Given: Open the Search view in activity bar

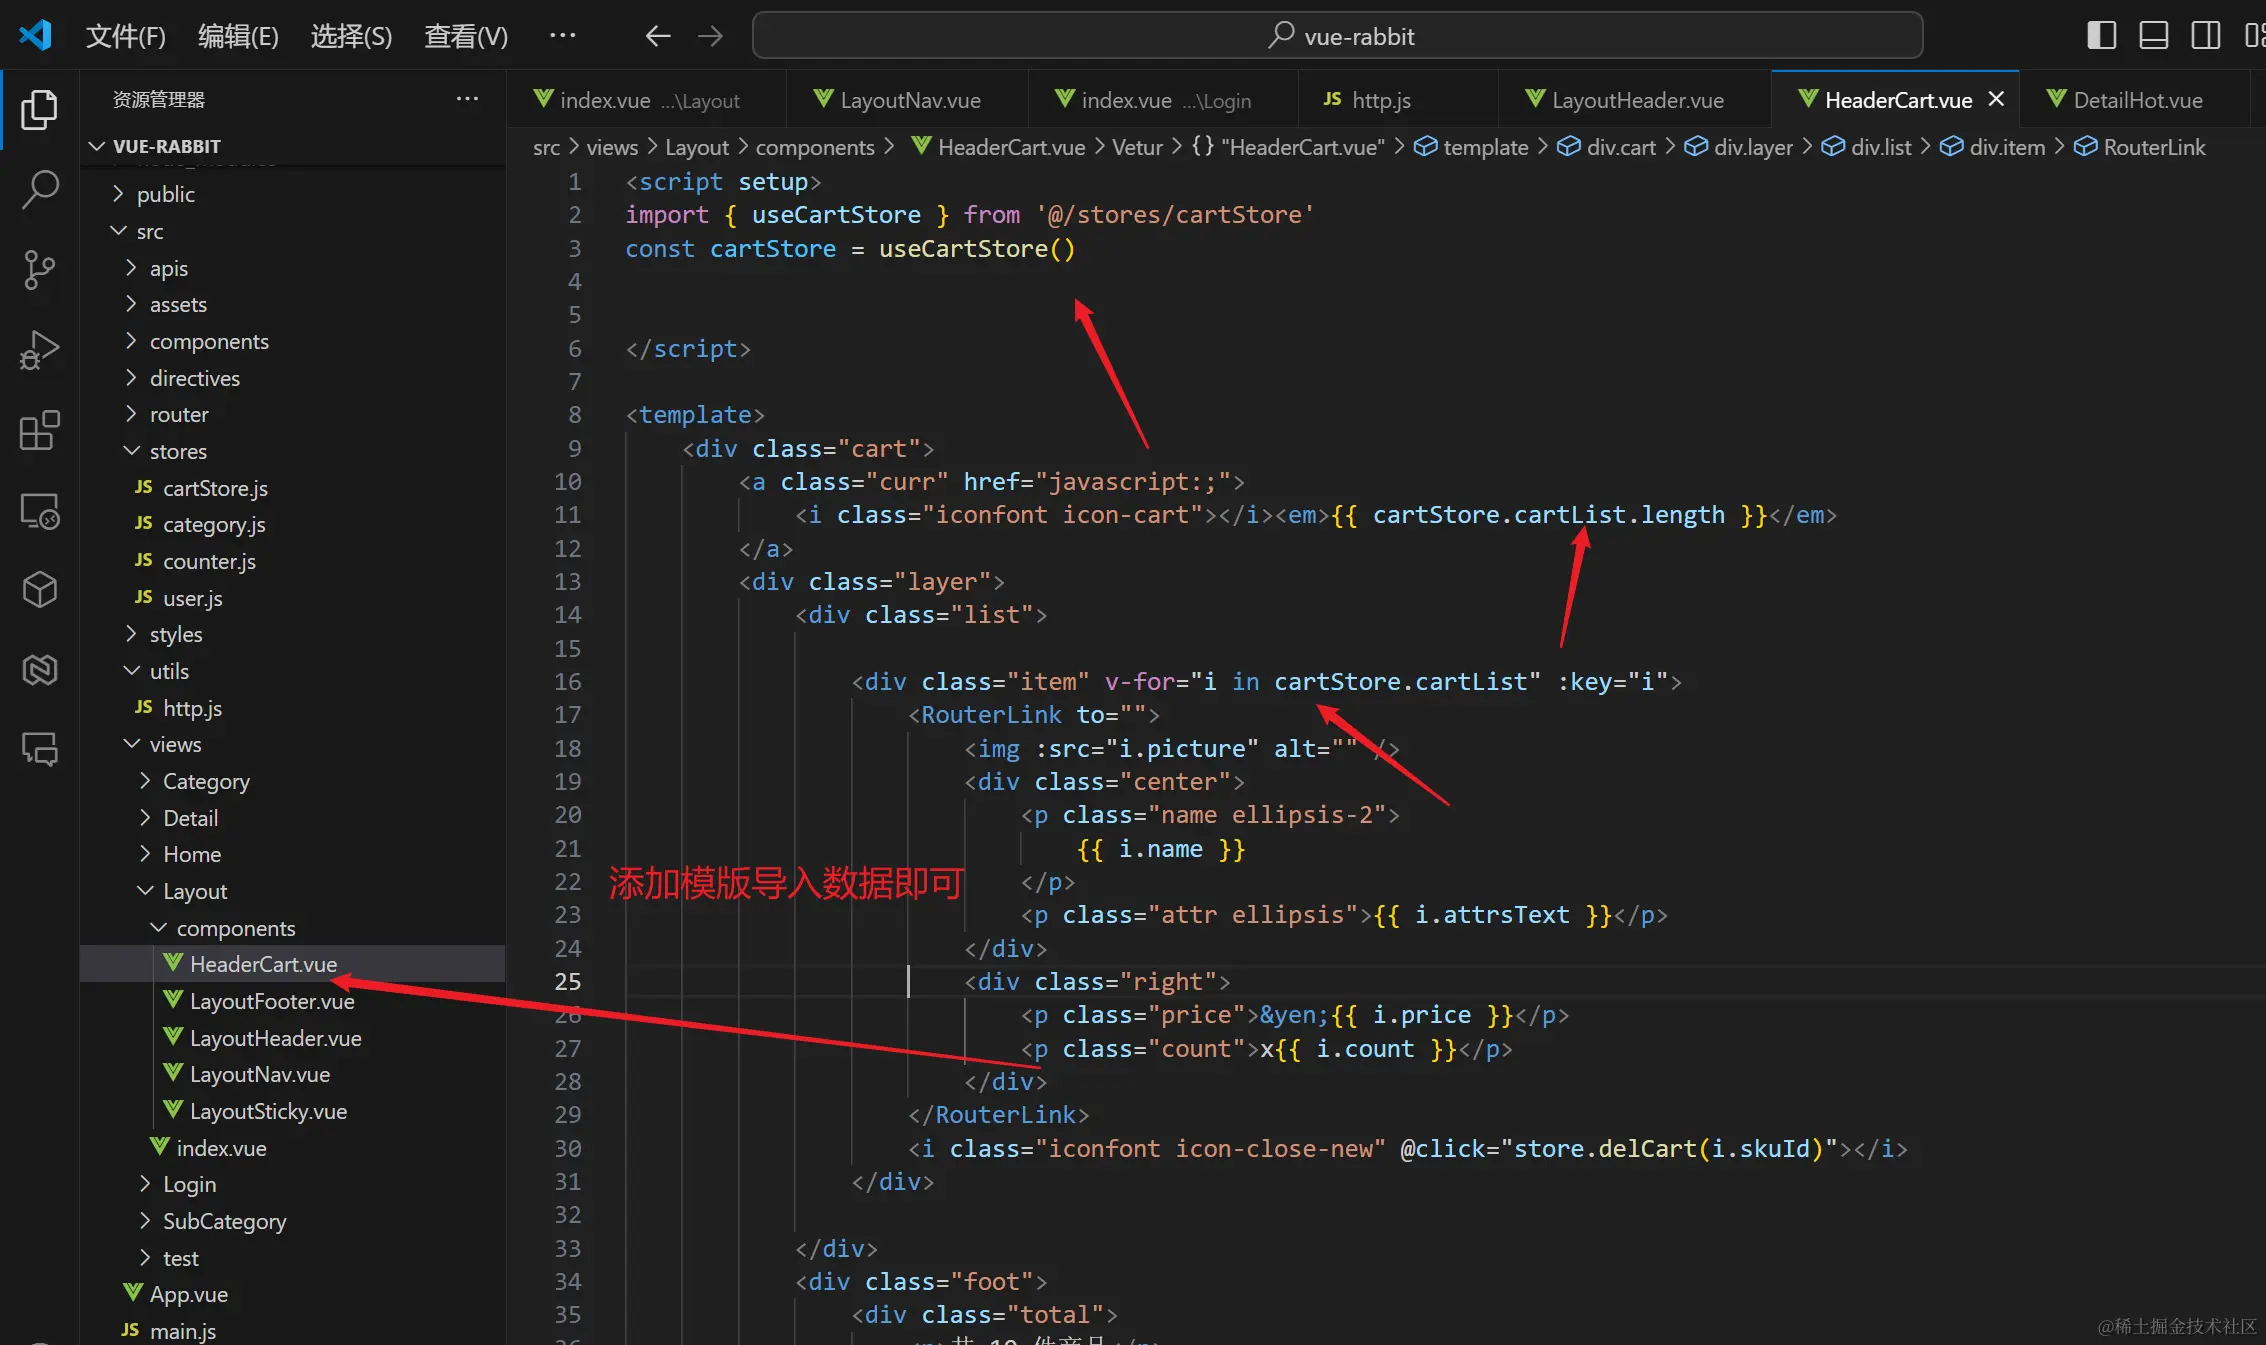Looking at the screenshot, I should coord(40,188).
